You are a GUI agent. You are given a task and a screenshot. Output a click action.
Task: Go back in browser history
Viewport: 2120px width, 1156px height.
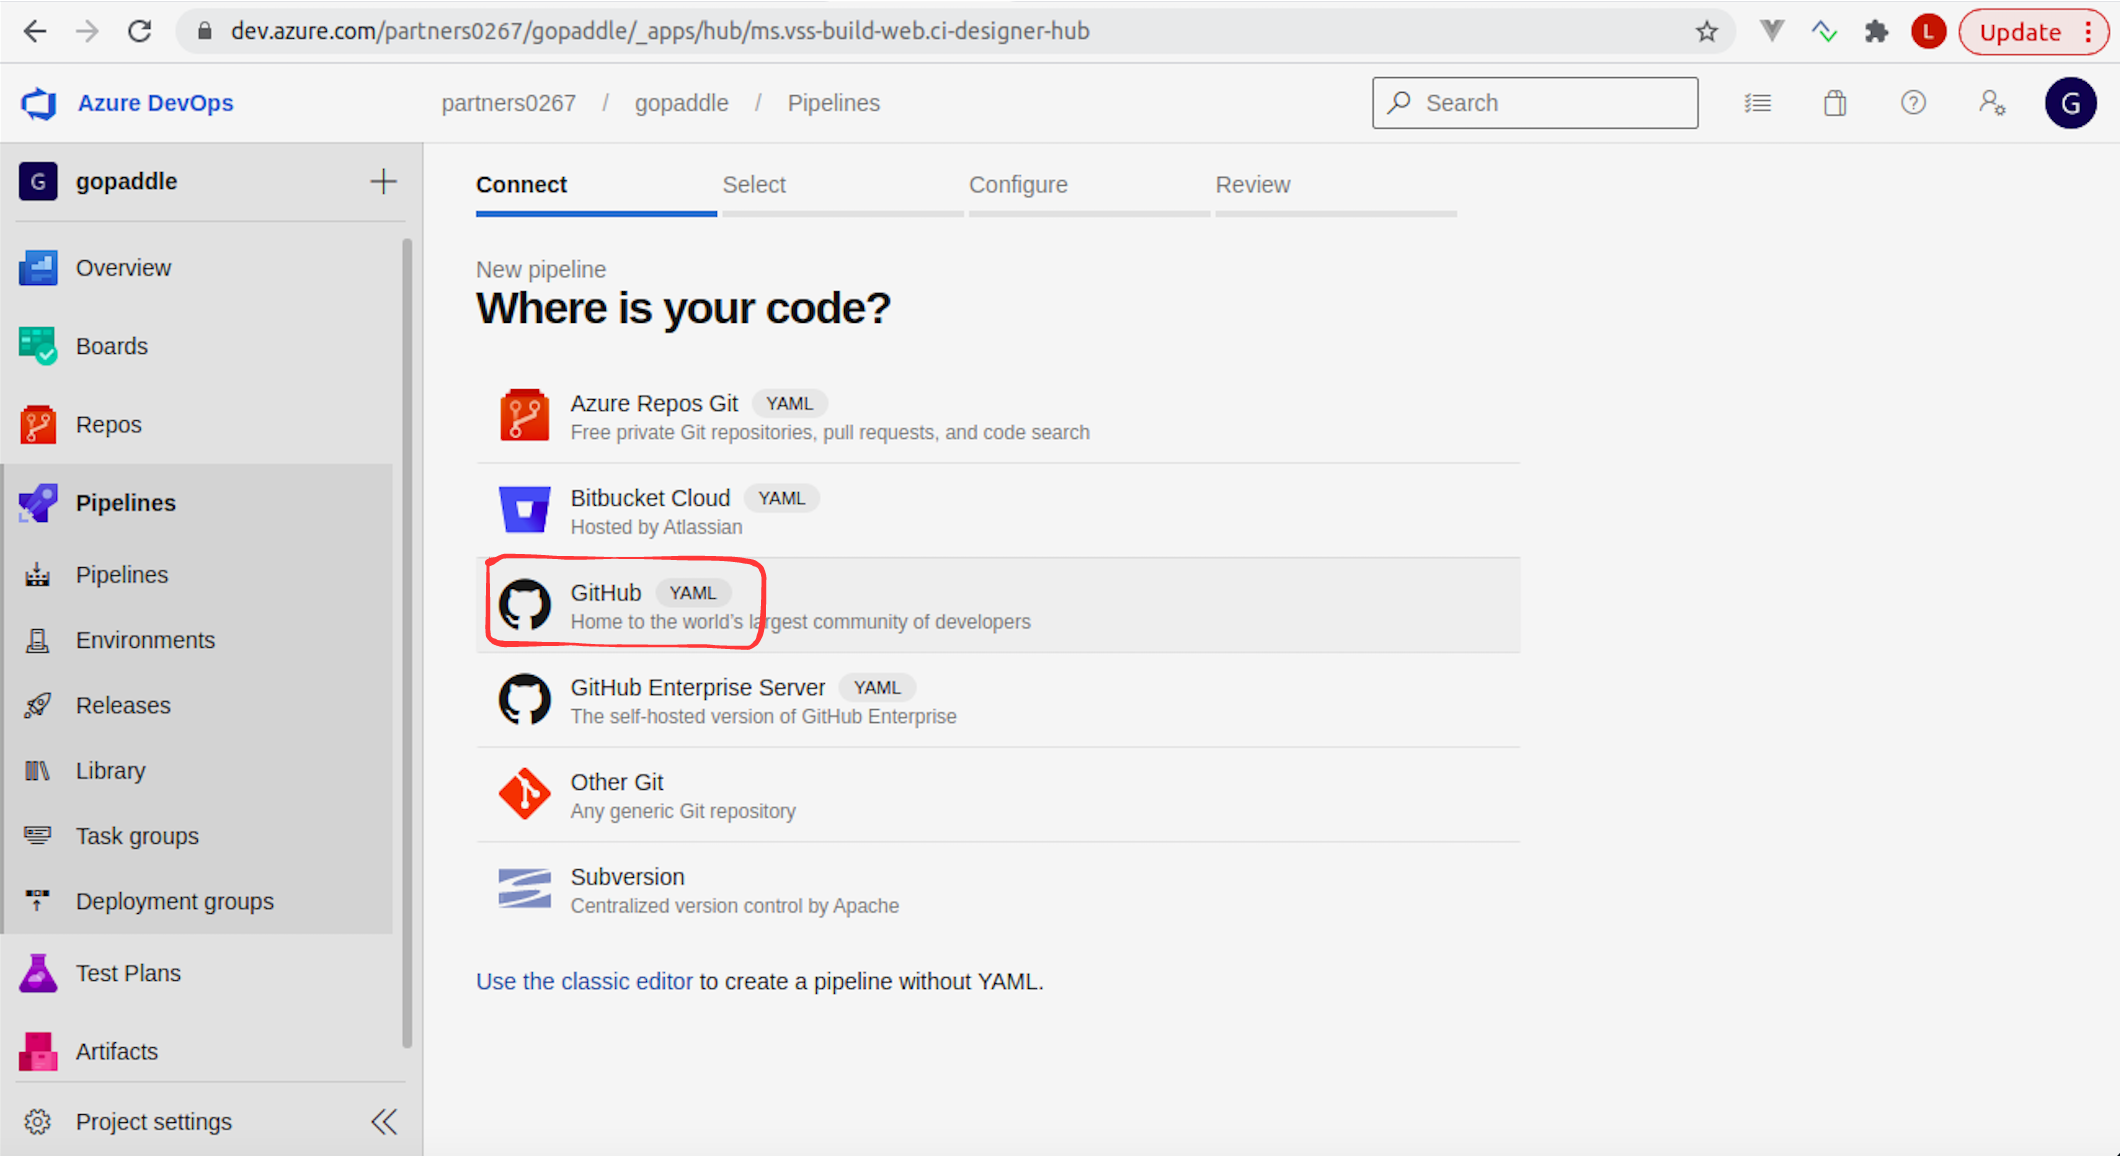tap(35, 31)
